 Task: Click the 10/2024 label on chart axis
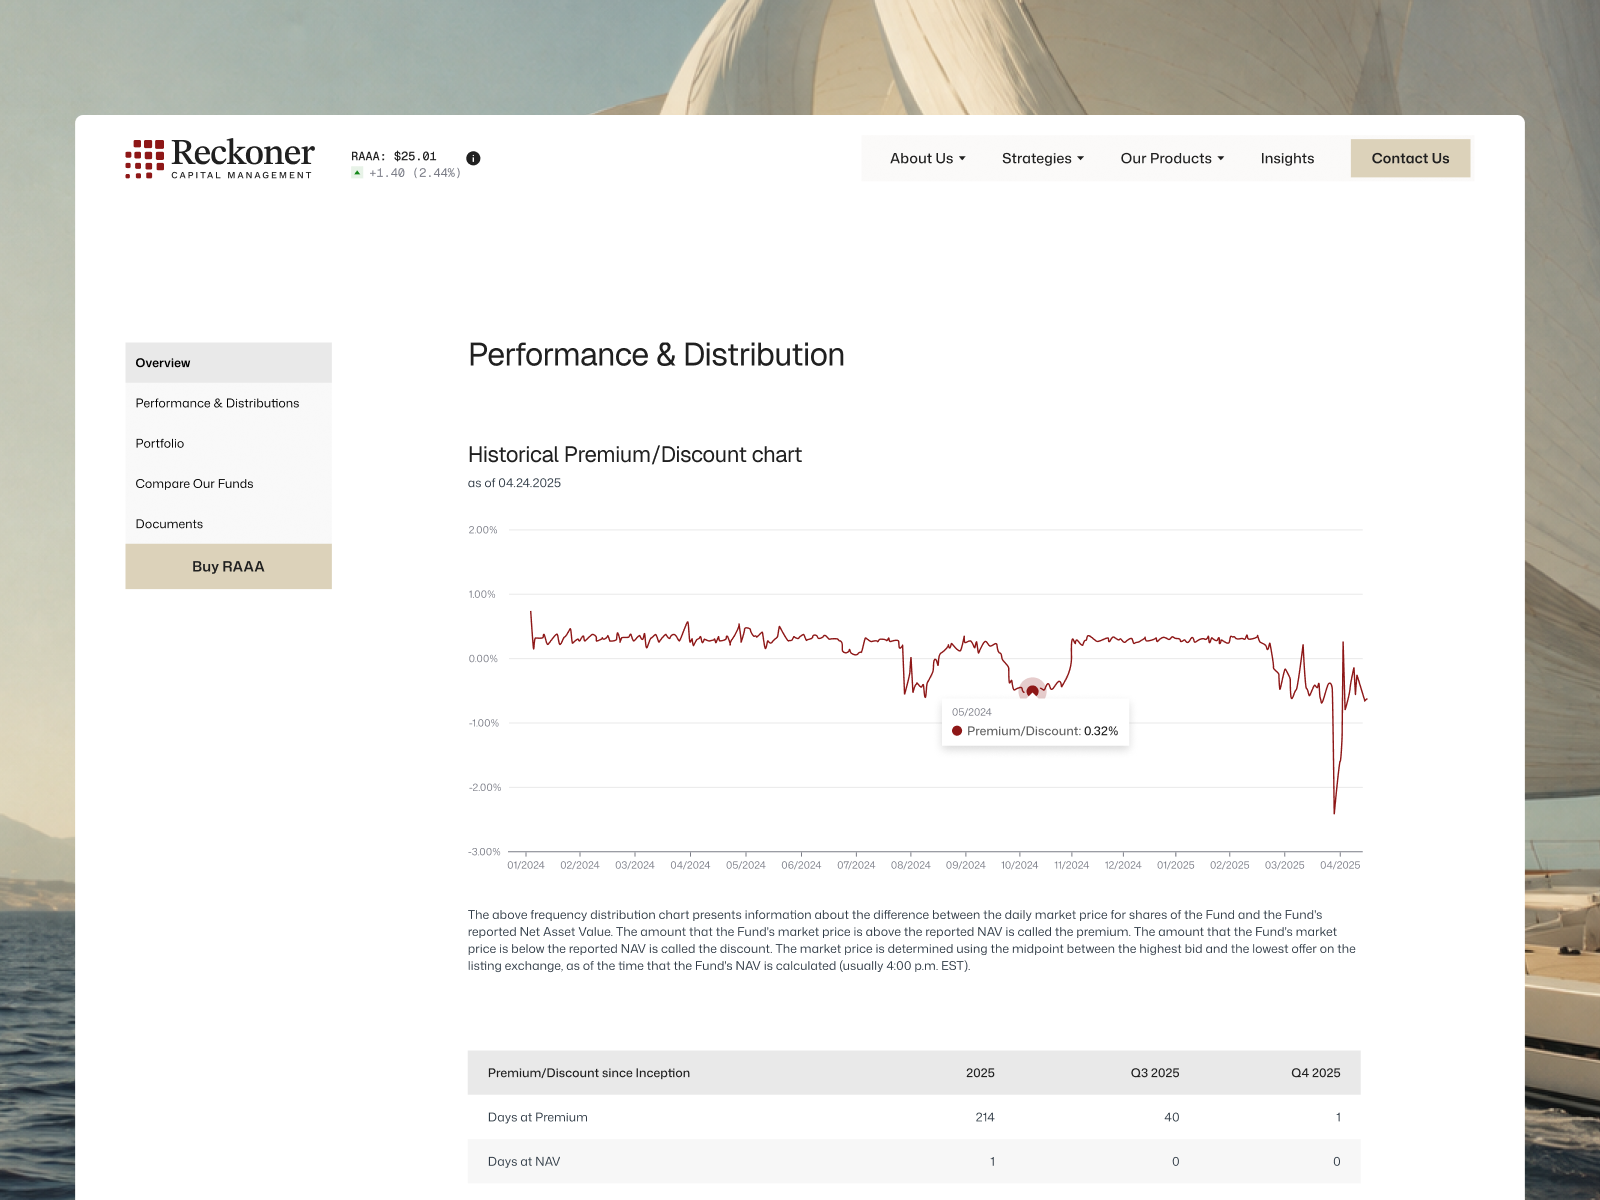pos(1019,865)
